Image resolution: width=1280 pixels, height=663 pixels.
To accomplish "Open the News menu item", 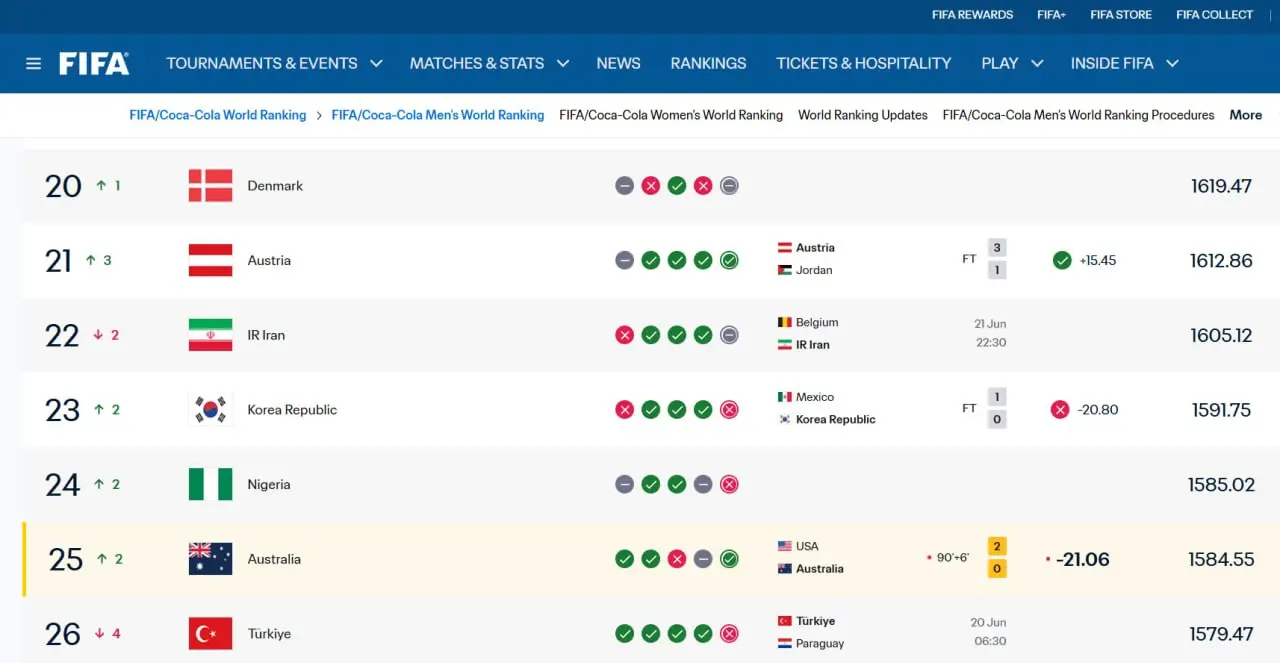I will pos(618,63).
